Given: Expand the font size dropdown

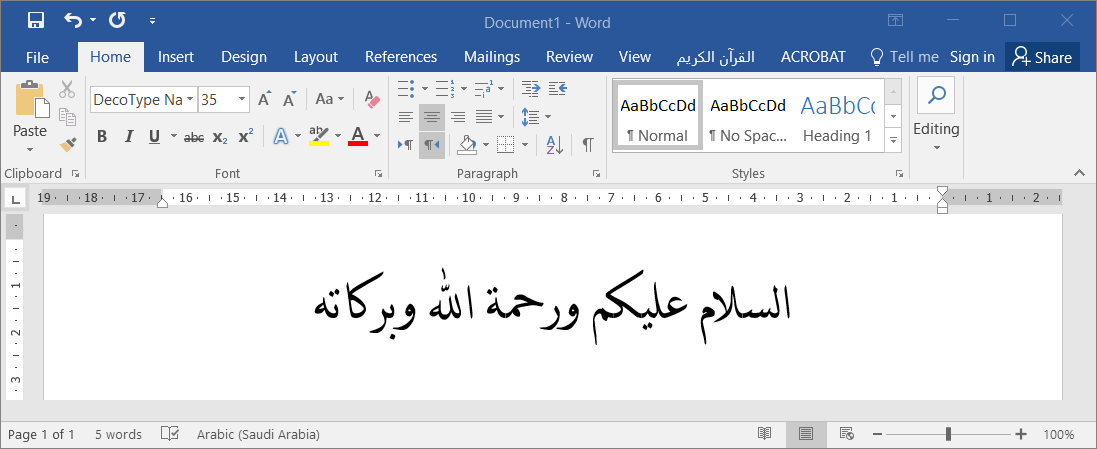Looking at the screenshot, I should pyautogui.click(x=242, y=99).
